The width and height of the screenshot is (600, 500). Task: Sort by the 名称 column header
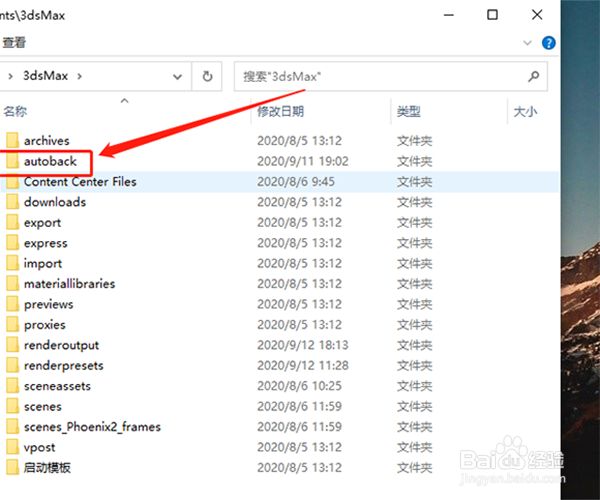coord(15,111)
